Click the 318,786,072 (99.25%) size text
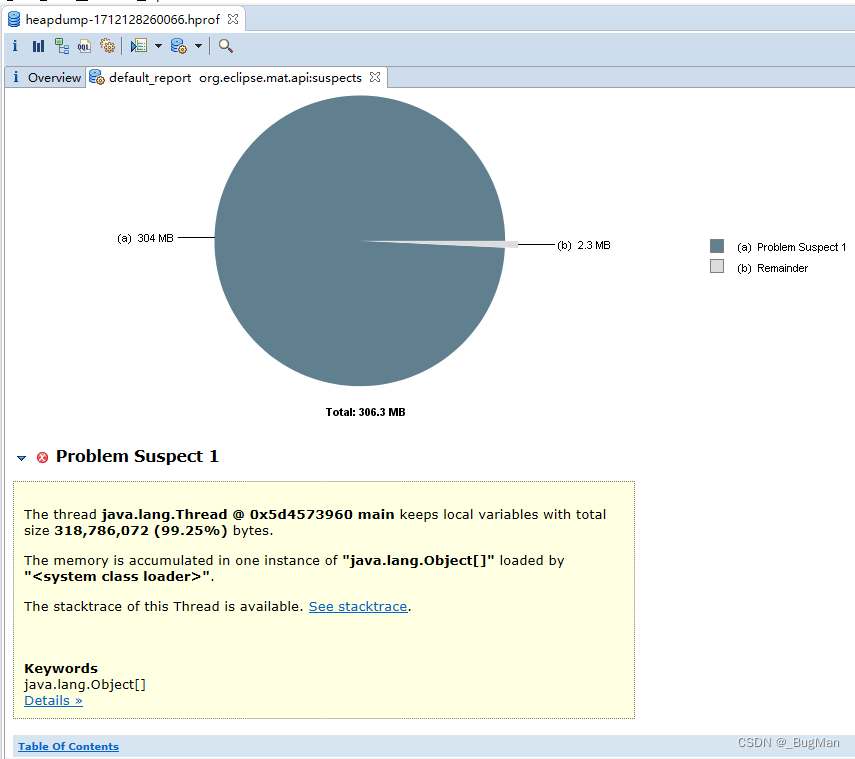This screenshot has height=759, width=855. coord(141,531)
